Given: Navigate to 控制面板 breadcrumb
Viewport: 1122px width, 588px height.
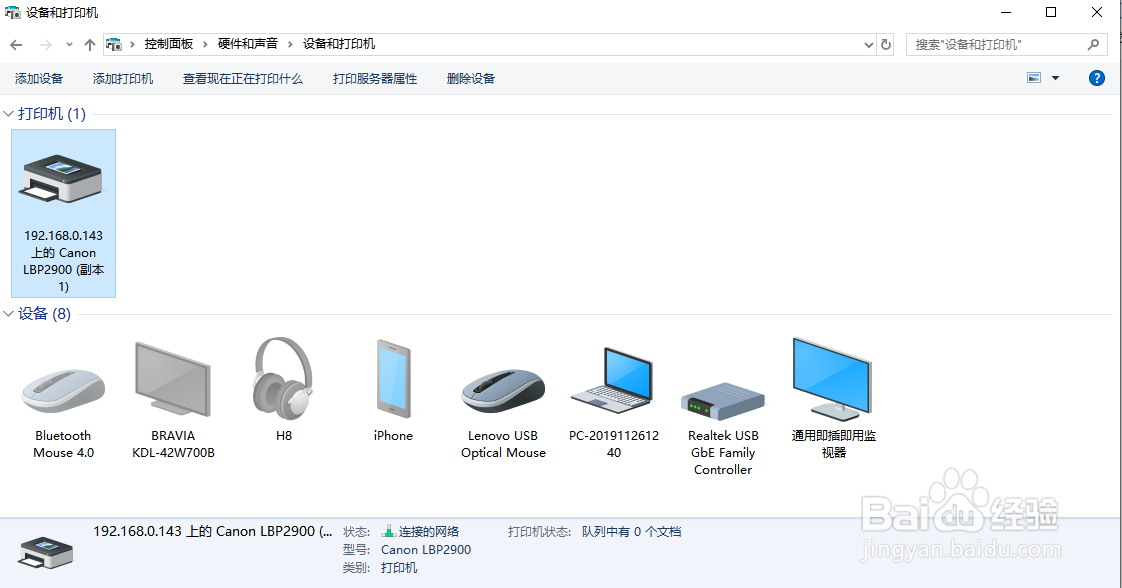Looking at the screenshot, I should pos(169,44).
